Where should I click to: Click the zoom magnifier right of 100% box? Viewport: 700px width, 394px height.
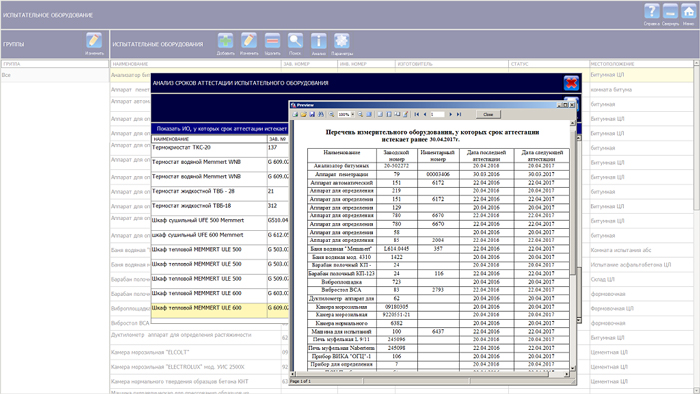pos(360,114)
